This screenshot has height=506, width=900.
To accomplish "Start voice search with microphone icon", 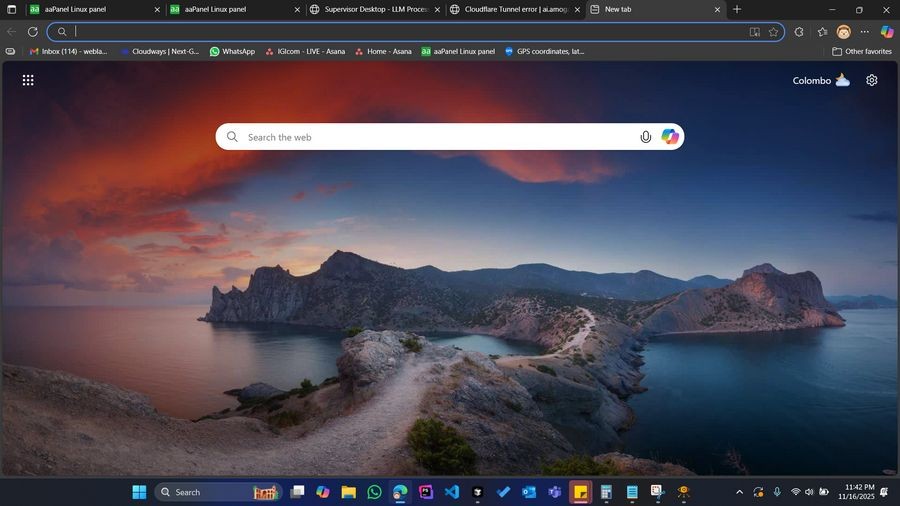I will click(646, 137).
